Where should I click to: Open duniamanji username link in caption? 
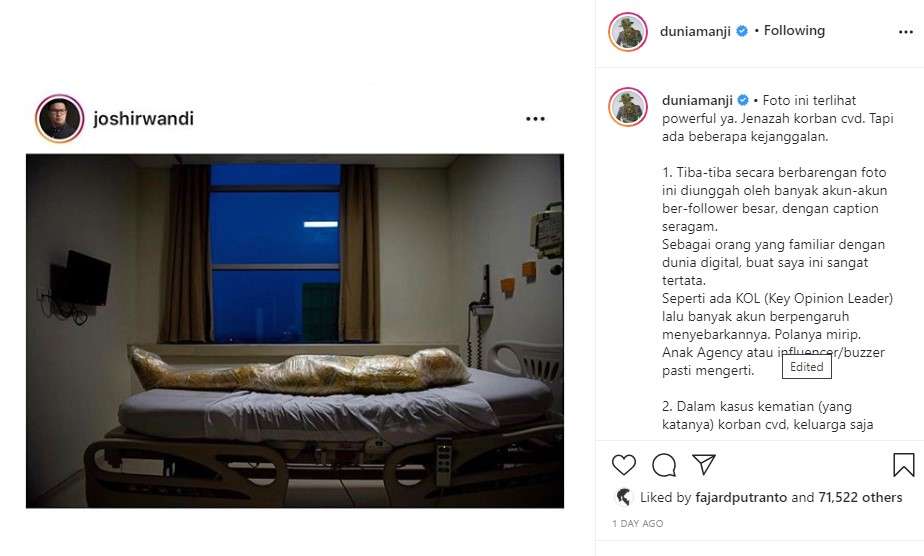click(x=697, y=101)
